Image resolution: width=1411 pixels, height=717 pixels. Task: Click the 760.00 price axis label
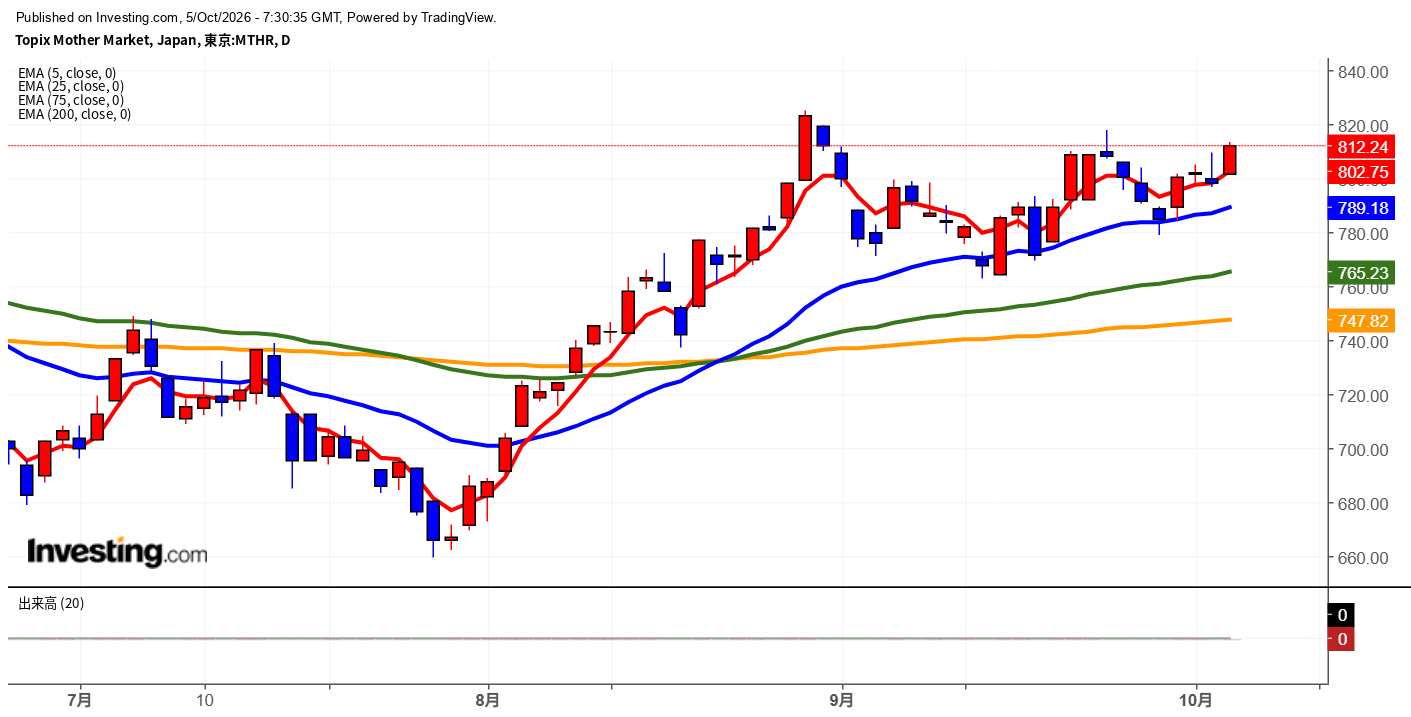pyautogui.click(x=1363, y=288)
